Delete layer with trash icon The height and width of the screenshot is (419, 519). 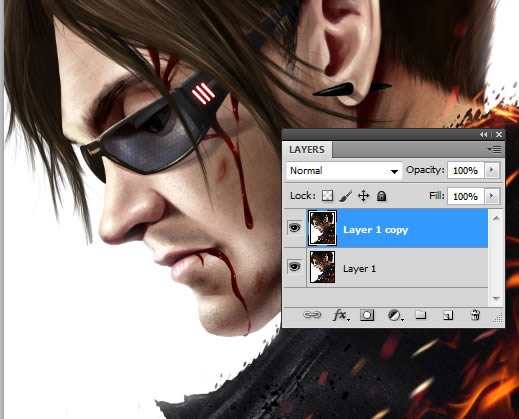pyautogui.click(x=475, y=315)
